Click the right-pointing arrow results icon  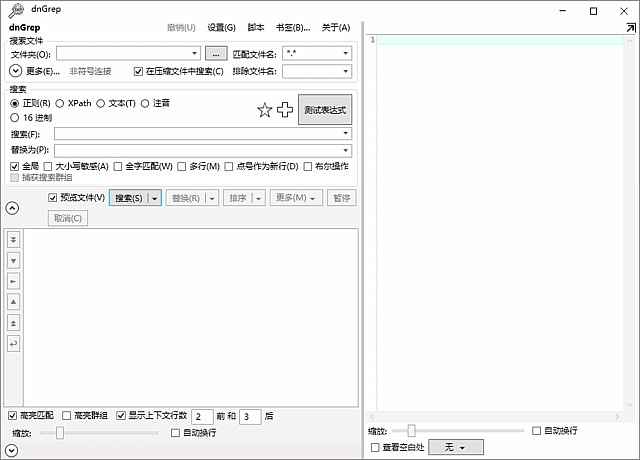(13, 281)
